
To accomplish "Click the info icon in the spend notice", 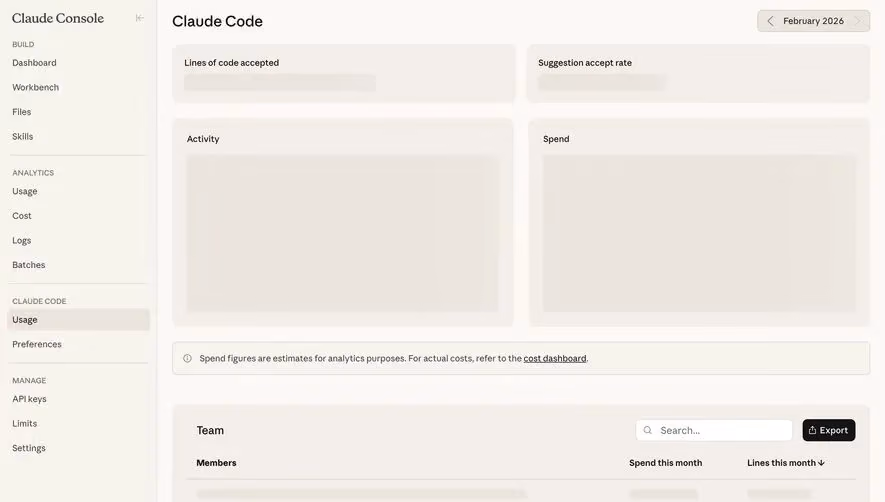I will (x=187, y=358).
